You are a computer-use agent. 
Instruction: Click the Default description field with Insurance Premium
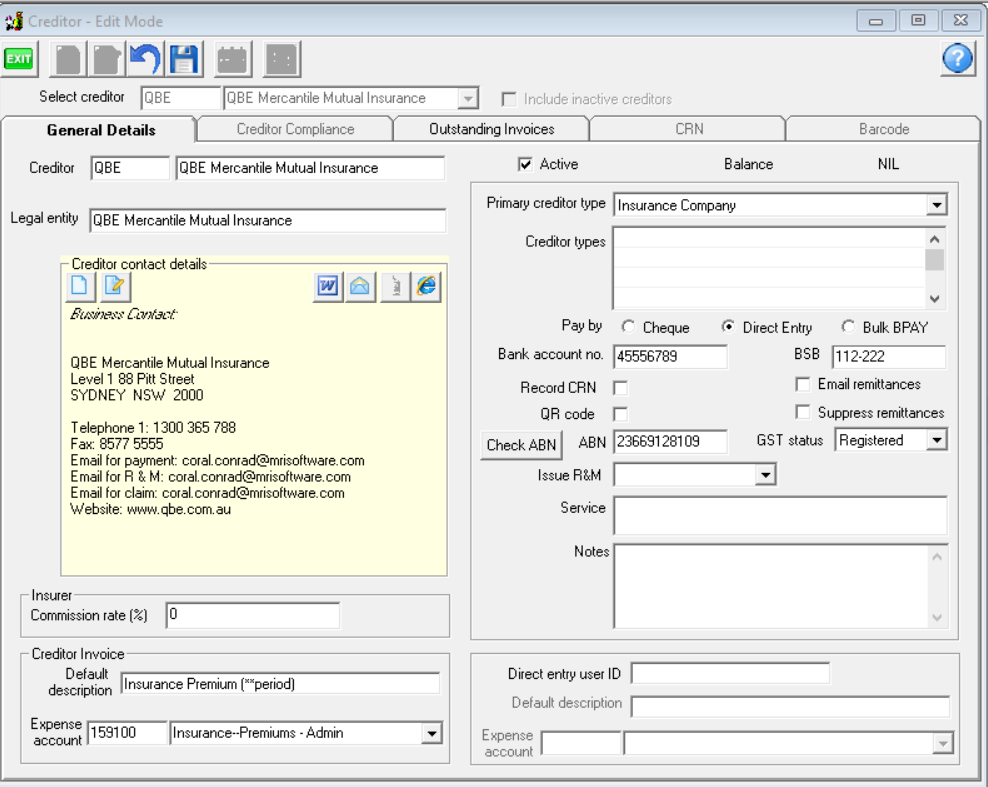coord(280,684)
